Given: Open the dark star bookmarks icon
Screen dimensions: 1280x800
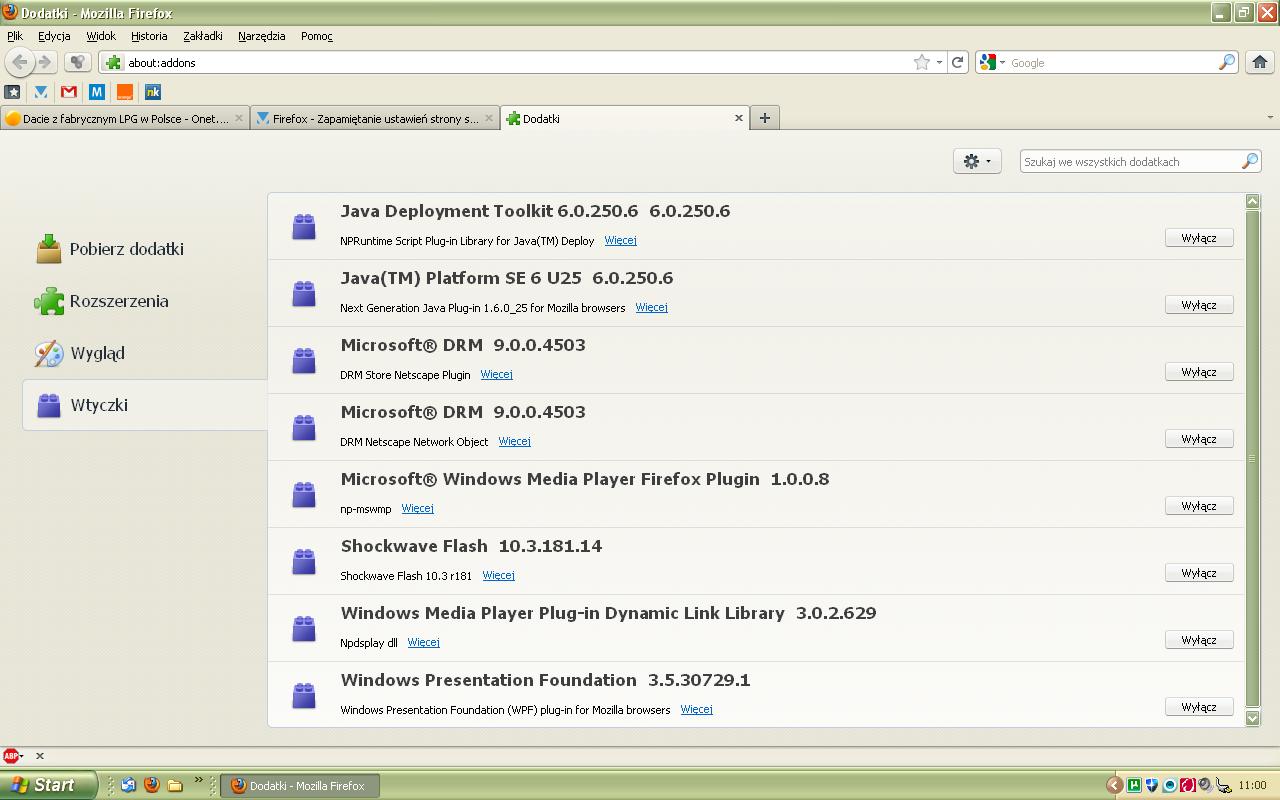Looking at the screenshot, I should click(13, 91).
